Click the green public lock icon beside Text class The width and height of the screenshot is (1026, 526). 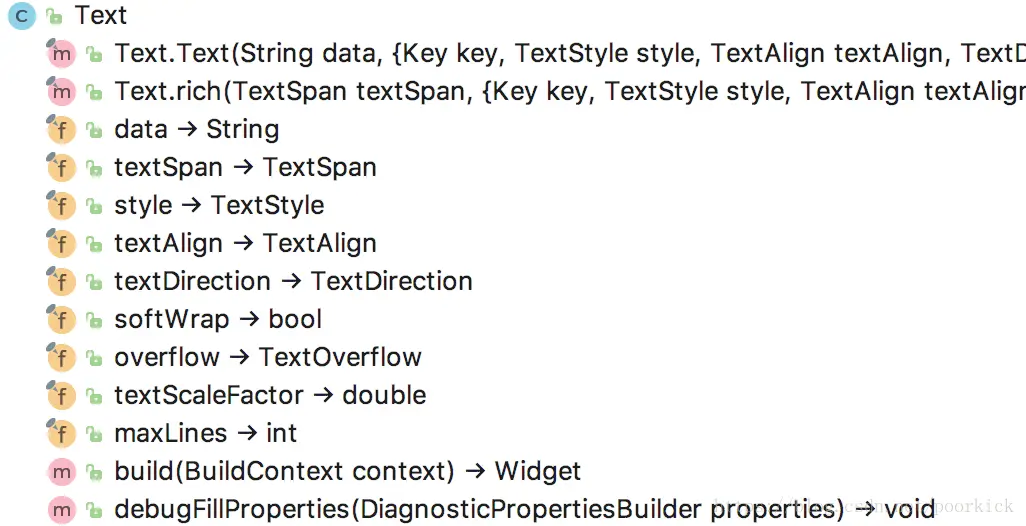point(54,16)
